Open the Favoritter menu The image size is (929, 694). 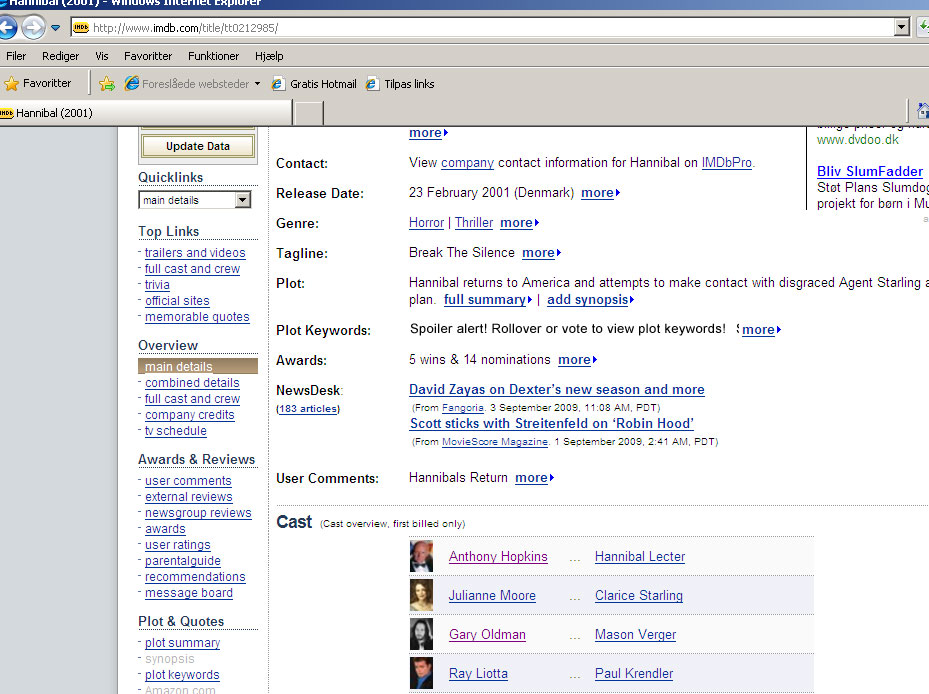pyautogui.click(x=148, y=56)
